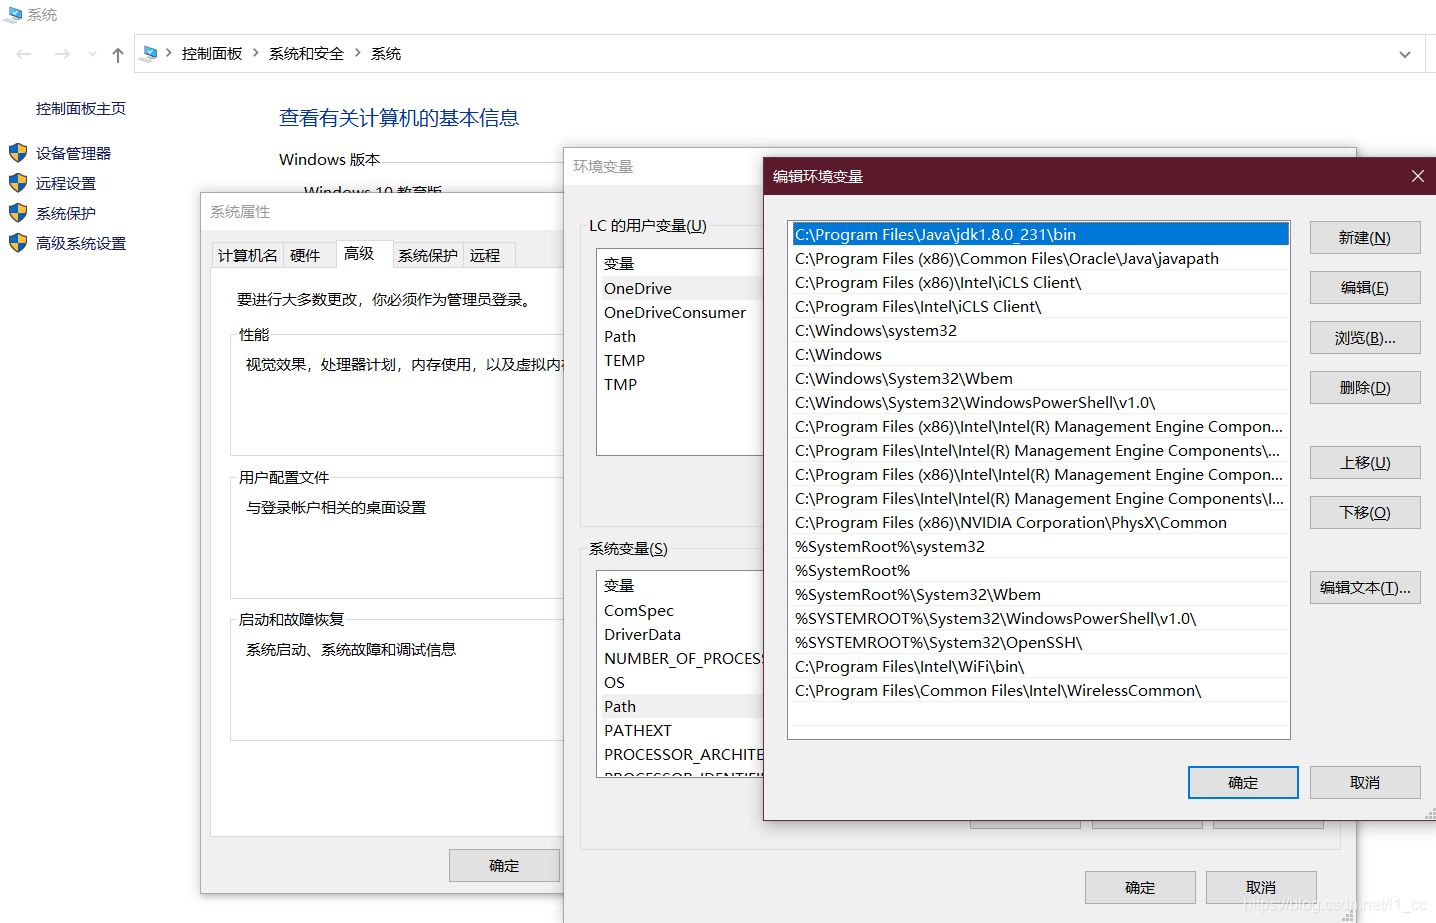
Task: Select the DriverData system variable row
Action: [x=680, y=634]
